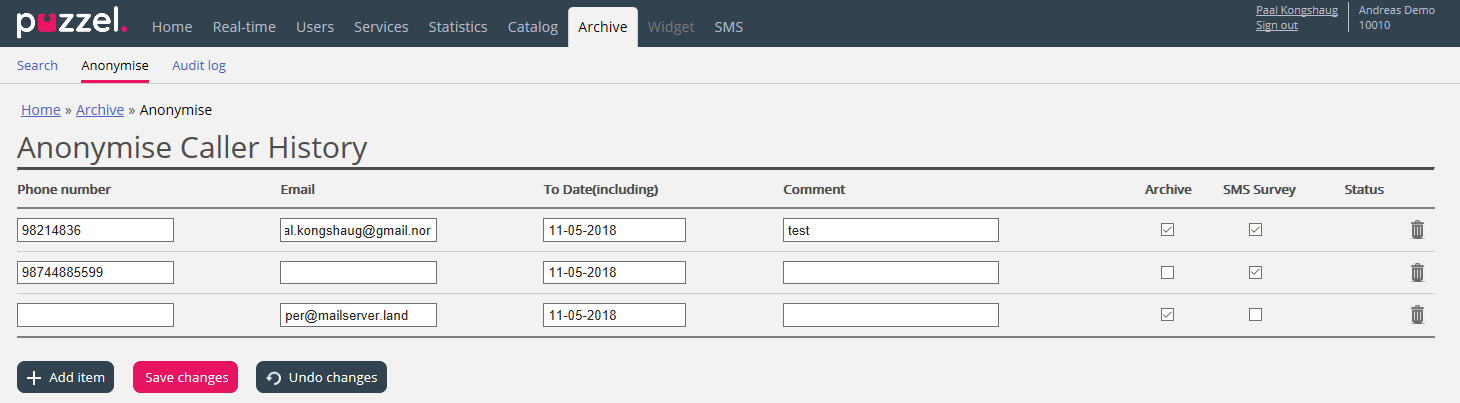Go to the Search sub-tab

37,66
